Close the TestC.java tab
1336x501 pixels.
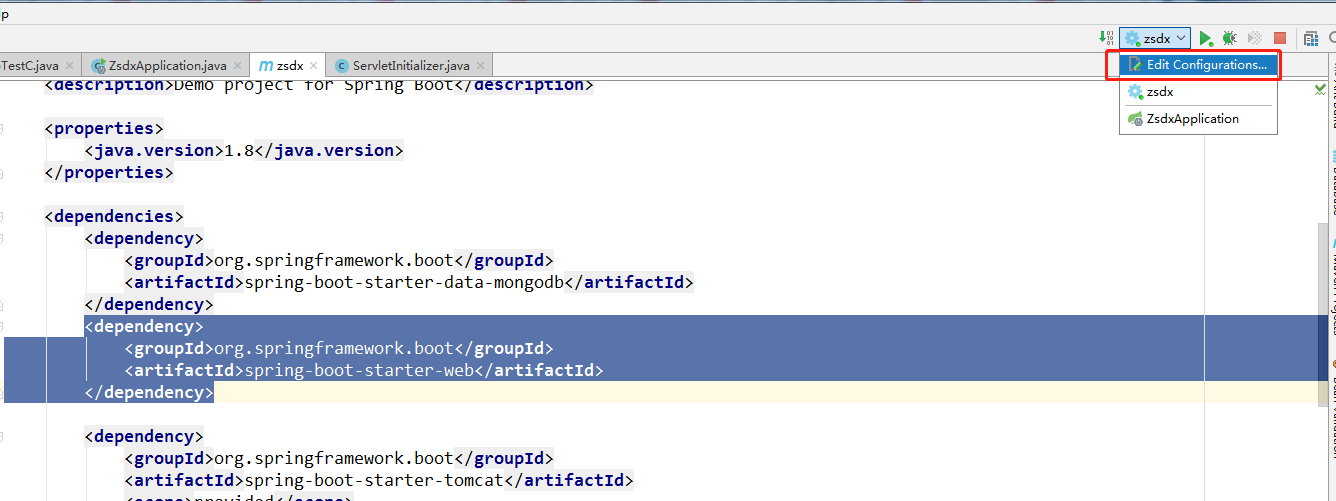tap(70, 65)
